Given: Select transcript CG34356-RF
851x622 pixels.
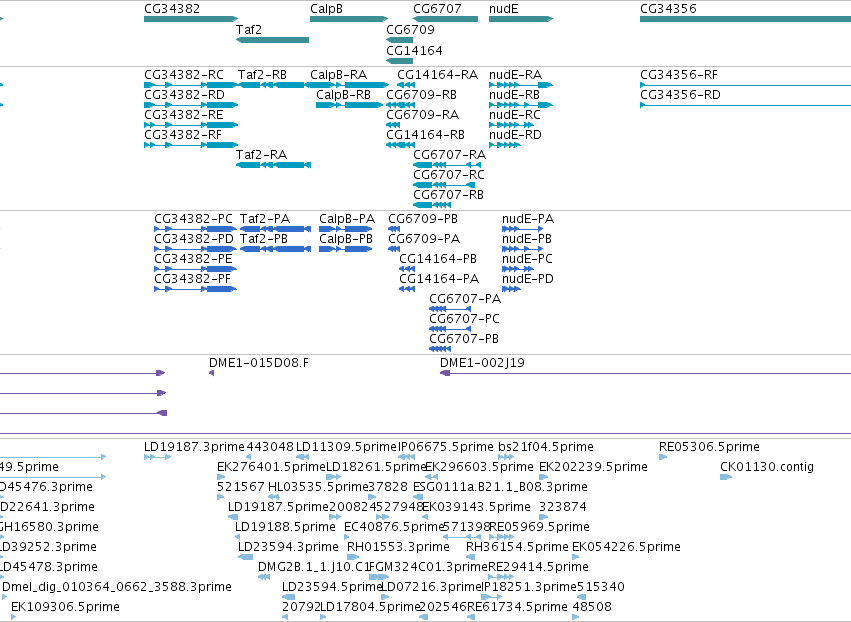Looking at the screenshot, I should [x=679, y=75].
